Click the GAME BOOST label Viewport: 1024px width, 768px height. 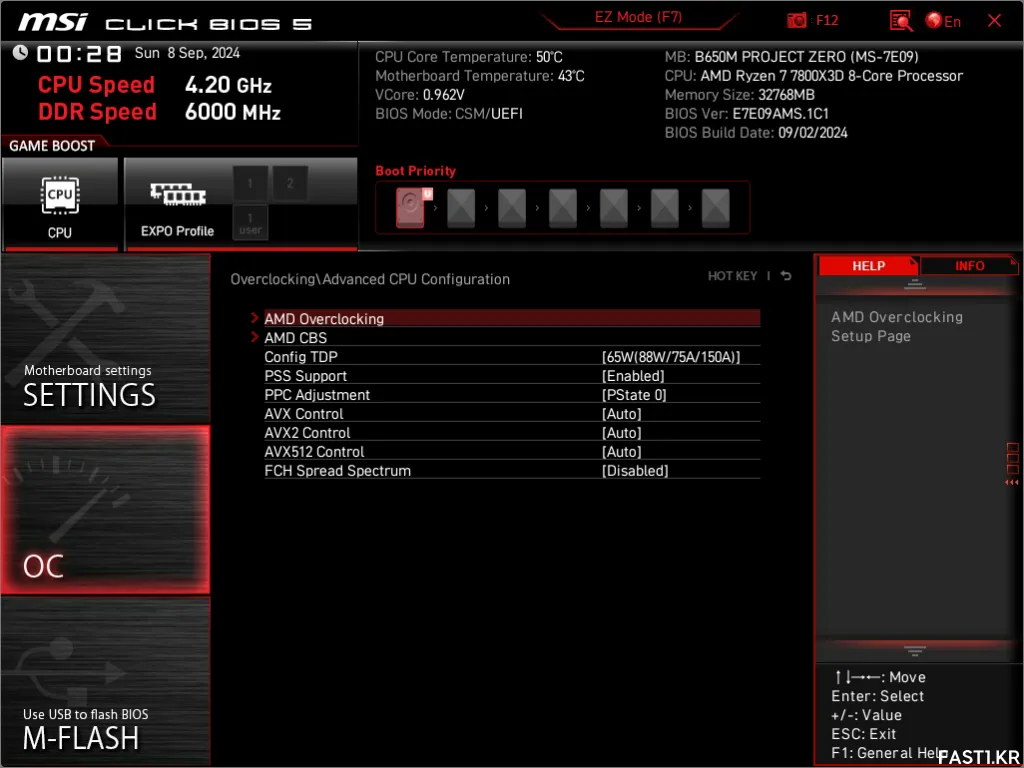pyautogui.click(x=52, y=146)
